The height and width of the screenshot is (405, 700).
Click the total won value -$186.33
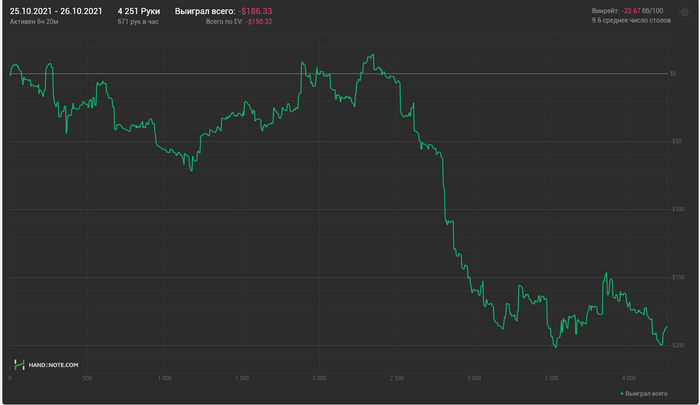tap(255, 11)
